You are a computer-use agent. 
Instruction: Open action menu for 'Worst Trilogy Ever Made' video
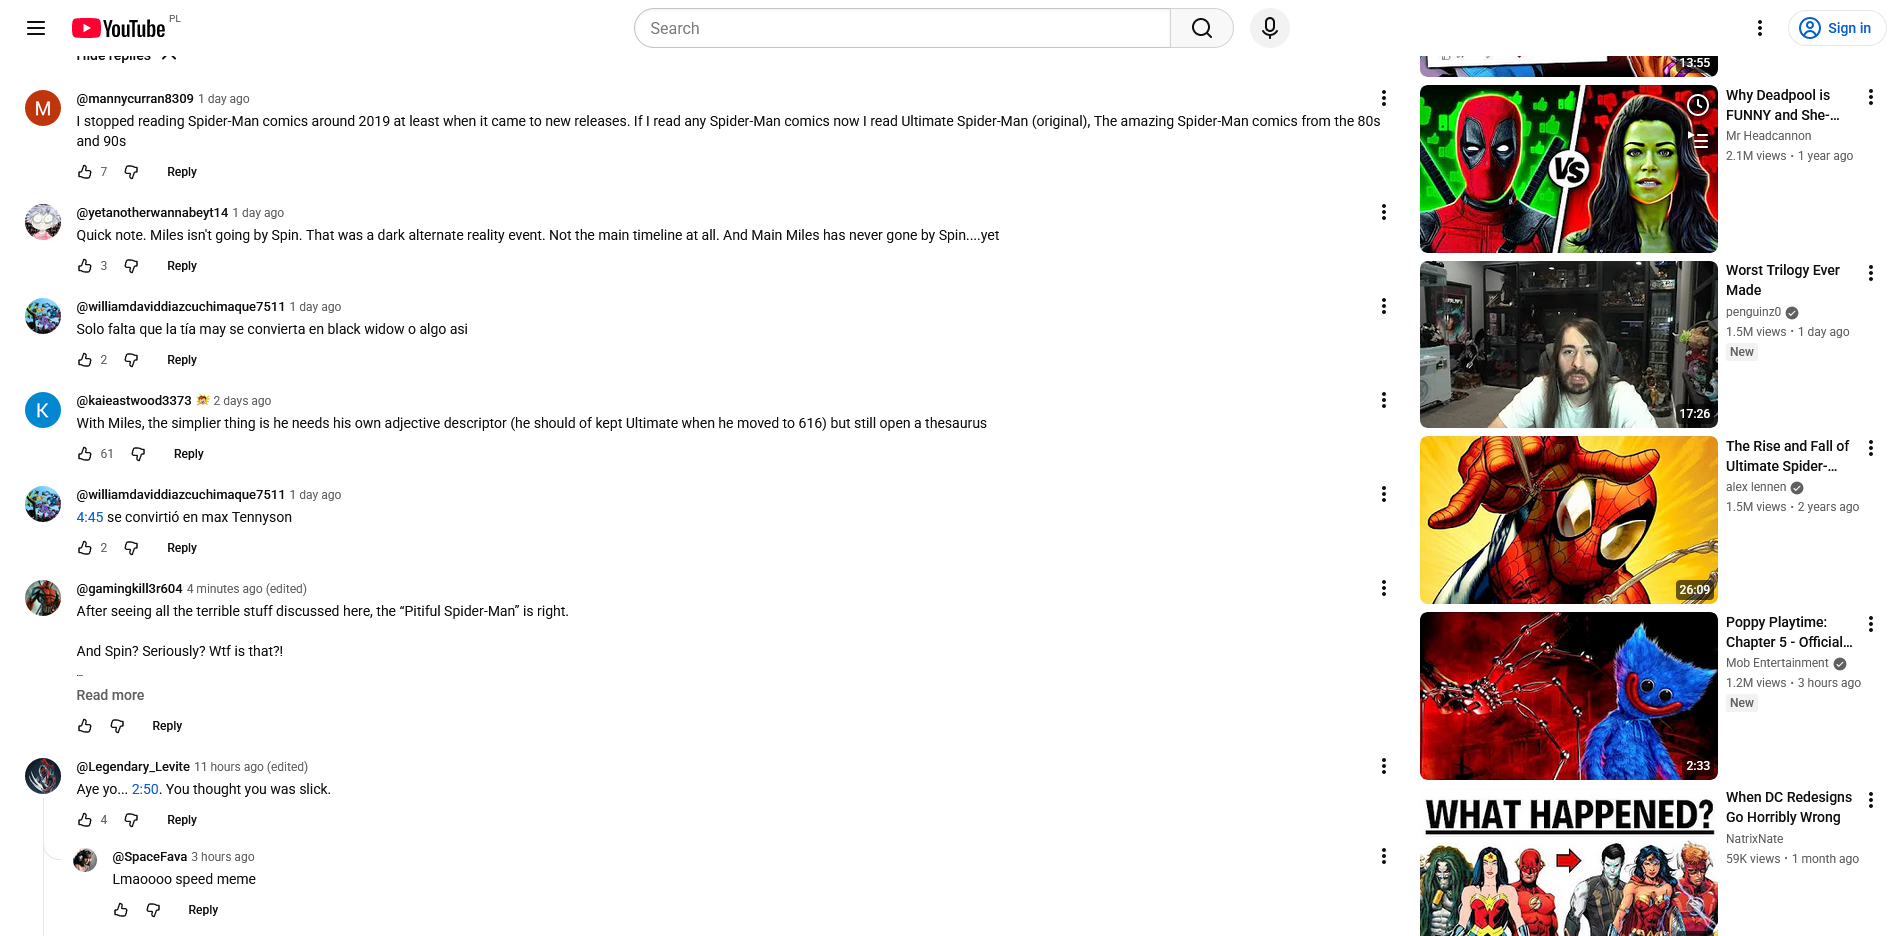(x=1871, y=273)
